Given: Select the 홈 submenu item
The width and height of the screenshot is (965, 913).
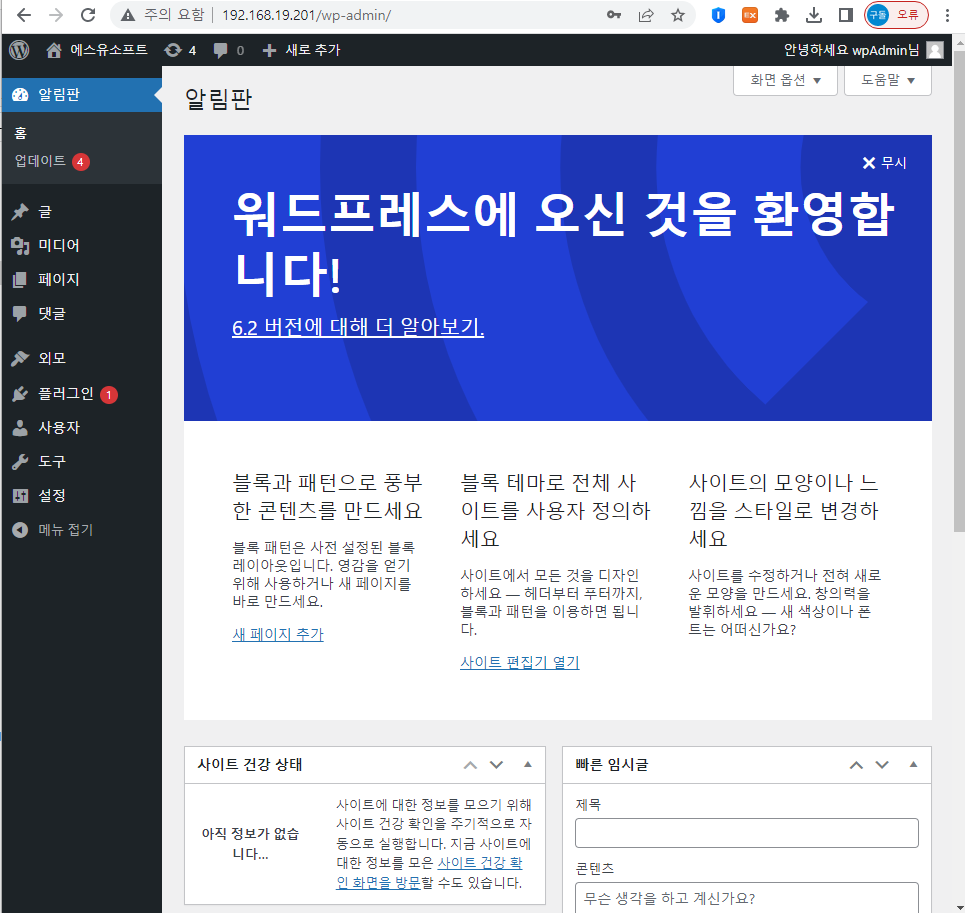Looking at the screenshot, I should 21,133.
